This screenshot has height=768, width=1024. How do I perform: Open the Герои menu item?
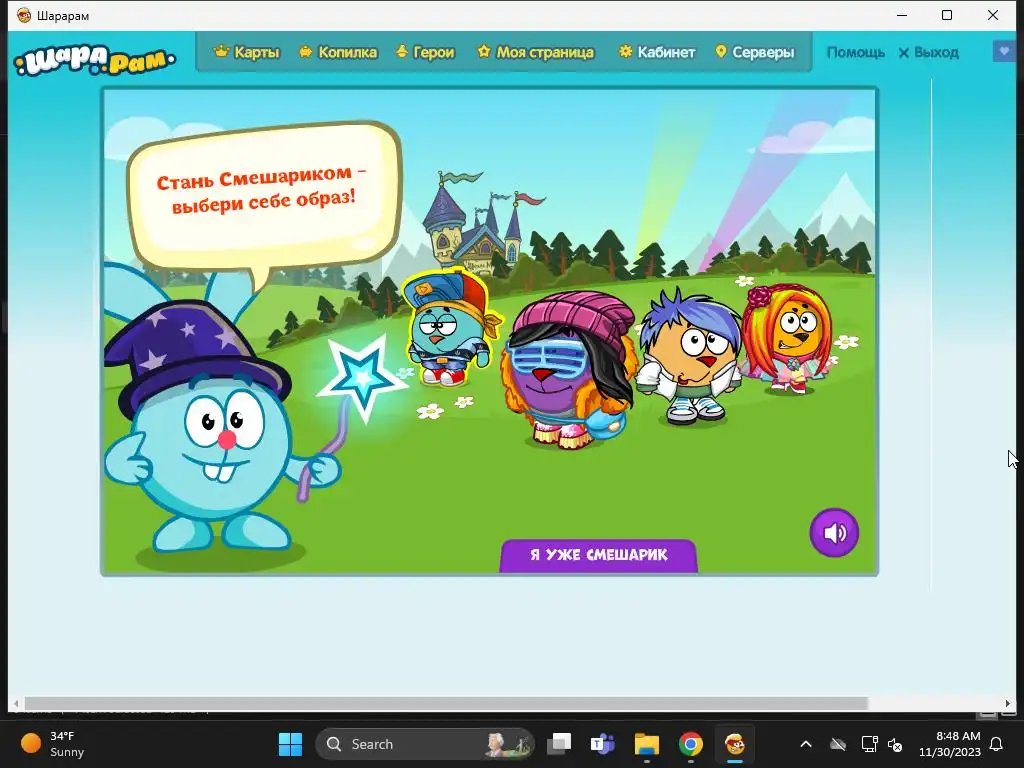pos(425,52)
